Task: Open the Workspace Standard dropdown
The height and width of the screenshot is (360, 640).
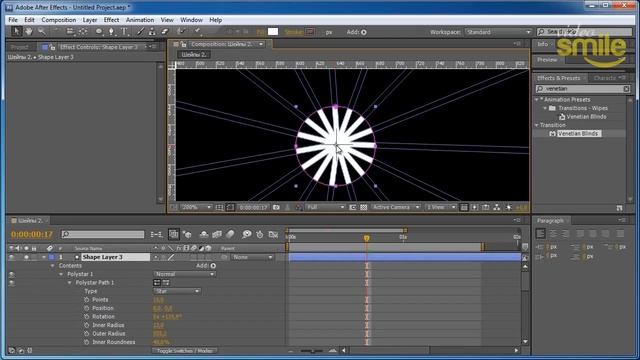Action: point(498,32)
